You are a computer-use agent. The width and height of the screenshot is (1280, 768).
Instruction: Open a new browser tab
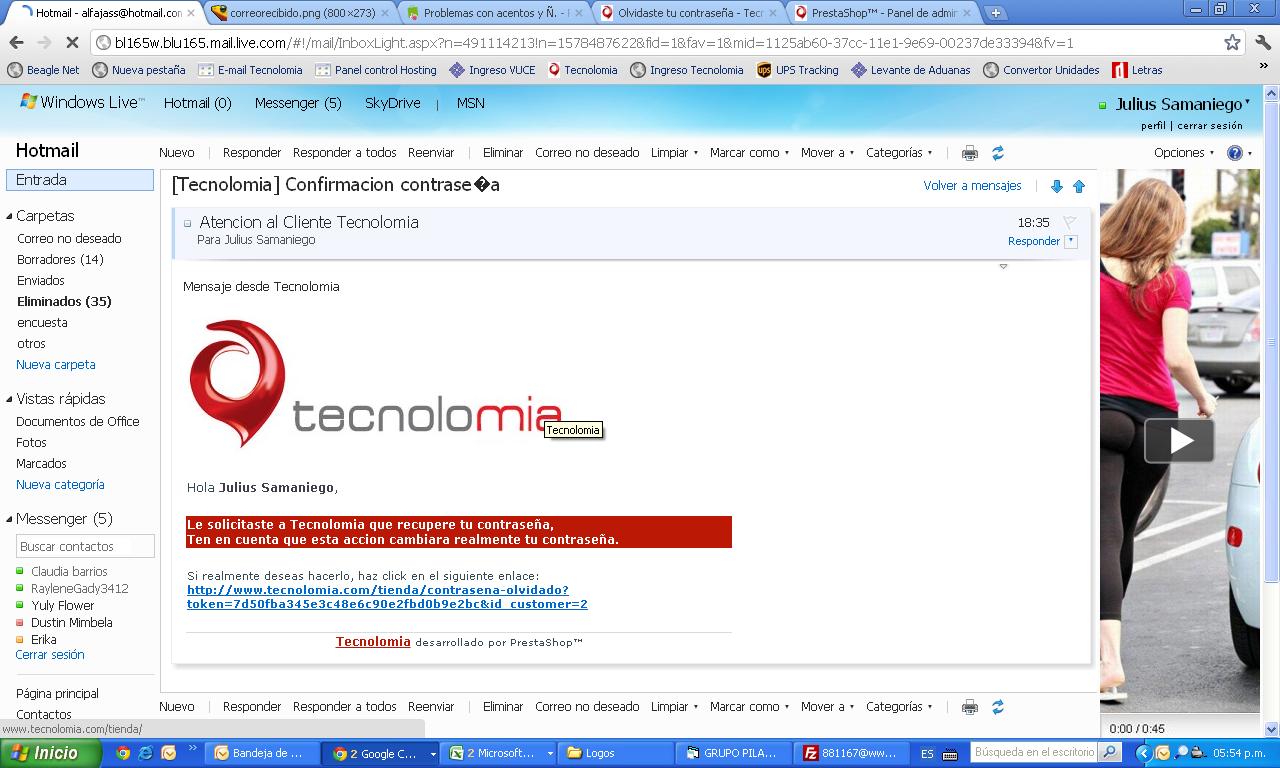pos(996,13)
